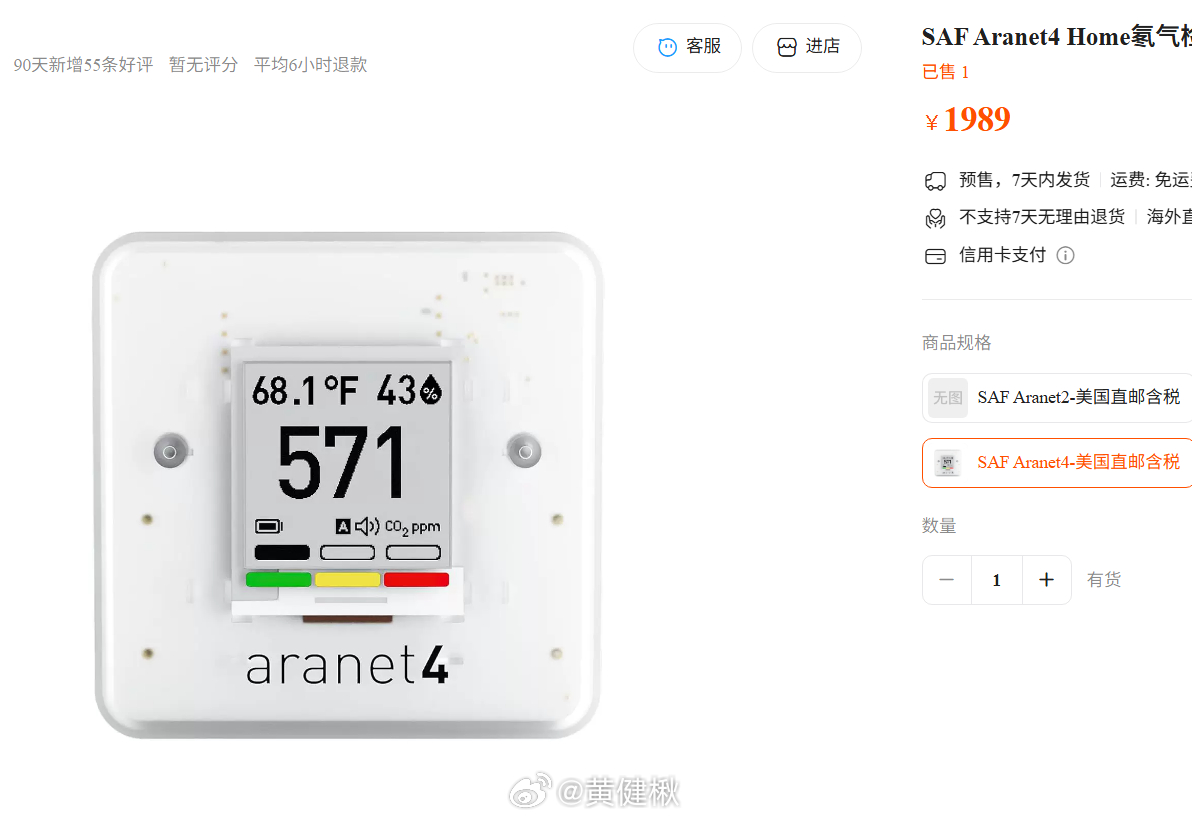Click the return policy icon beside 不支持7天无理由退货
Image resolution: width=1192 pixels, height=820 pixels.
point(935,218)
